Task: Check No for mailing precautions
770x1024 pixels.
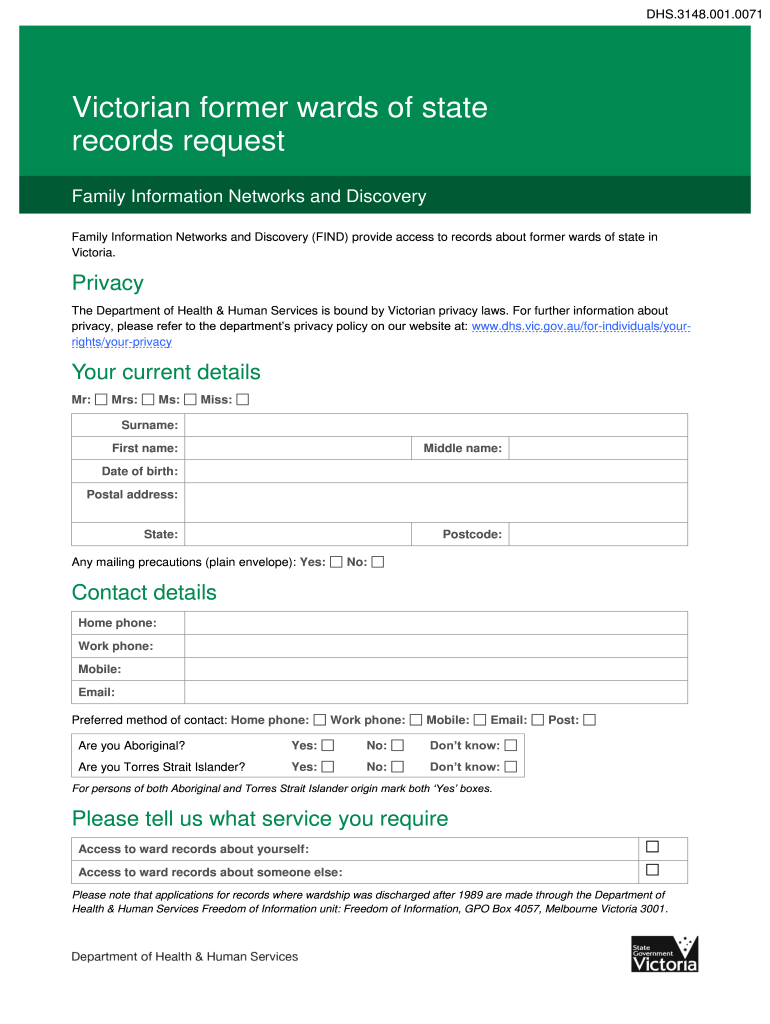Action: (377, 562)
